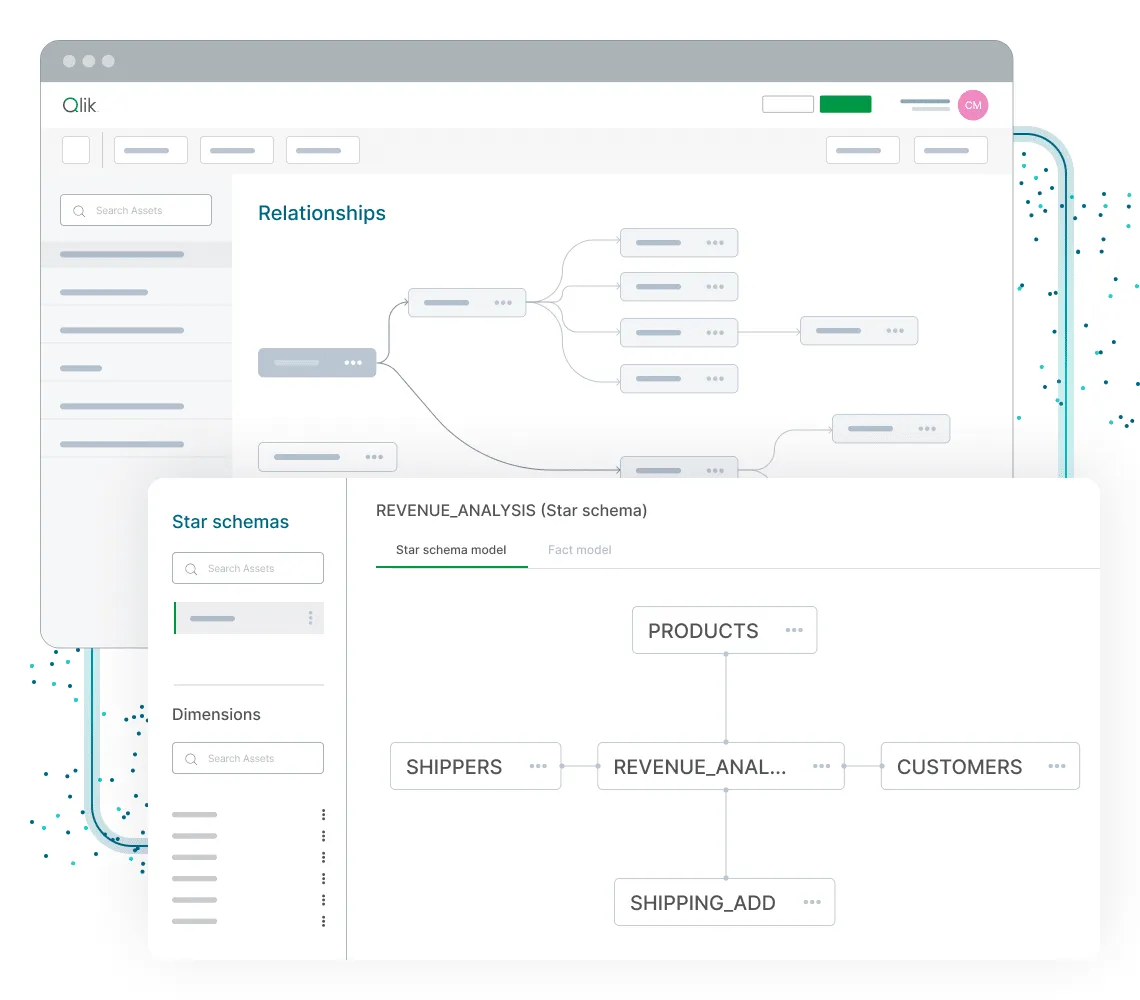Screen dimensions: 1140x1000
Task: Click magnifier icon in Dimensions search
Action: (x=191, y=759)
